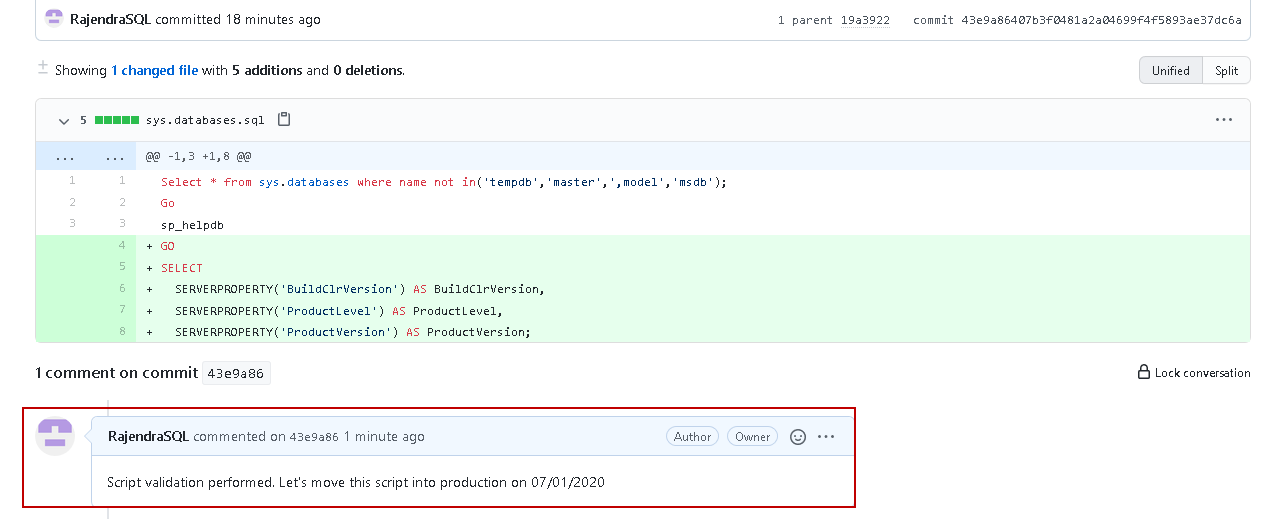
Task: Click the diff settings icon near Showing
Action: [43, 68]
